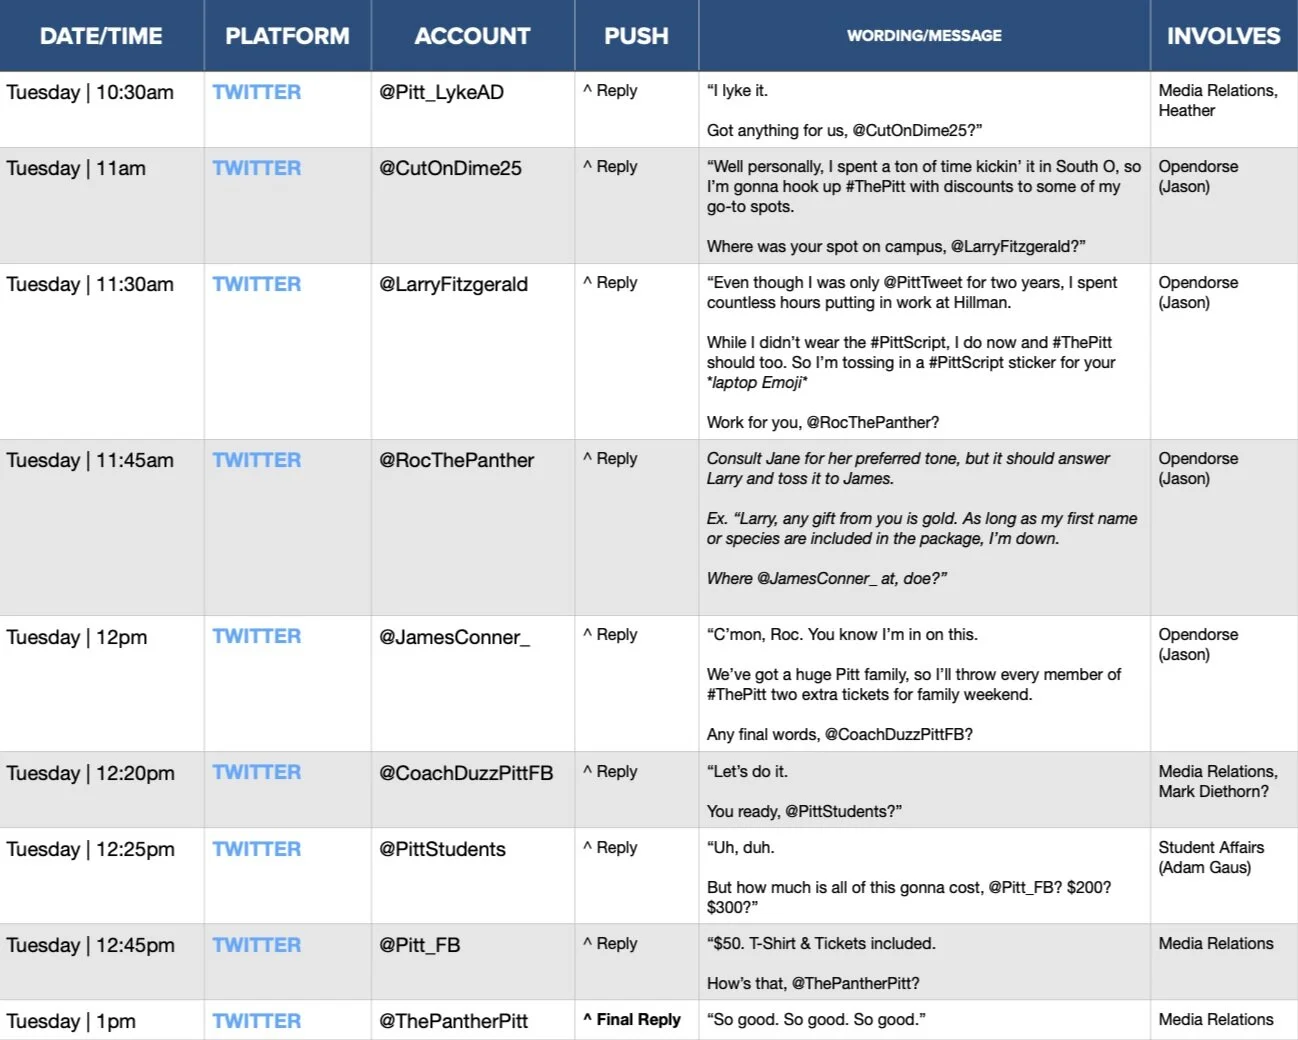1298x1040 pixels.
Task: Click ^ Reply in the @CoachDuzzPittFB row
Action: (x=610, y=772)
